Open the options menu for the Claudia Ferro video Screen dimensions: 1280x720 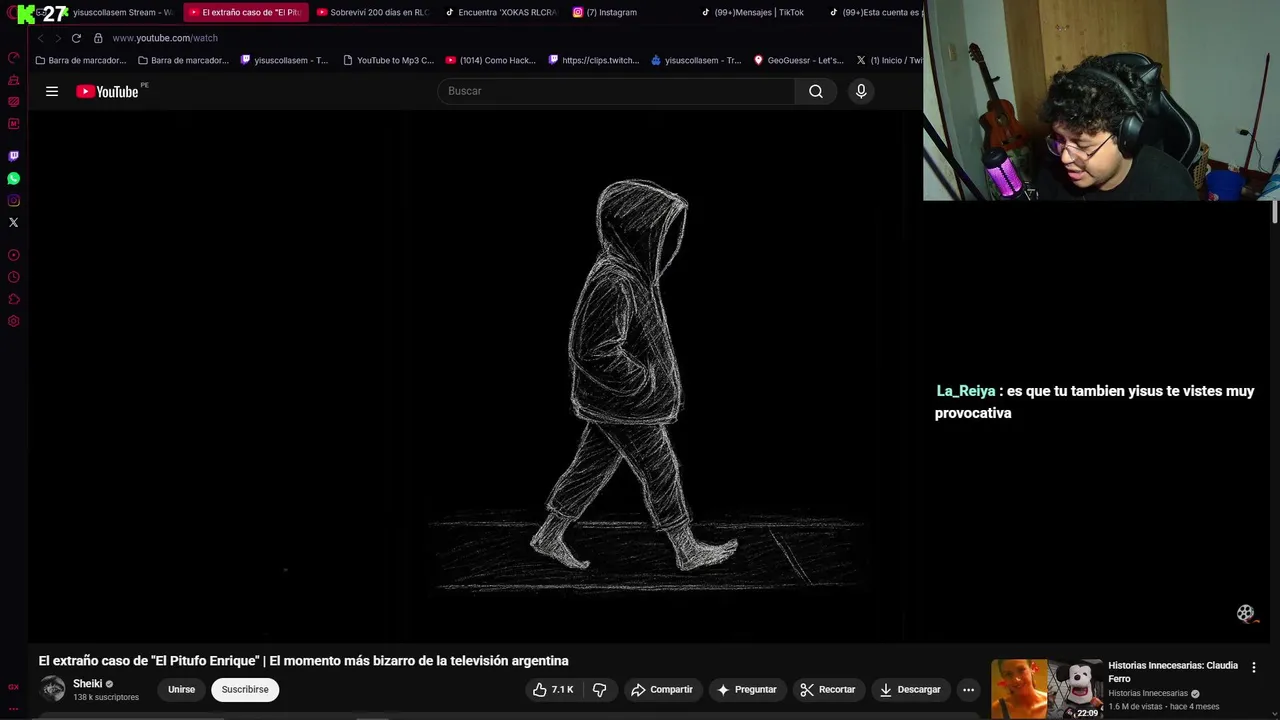coord(1254,667)
